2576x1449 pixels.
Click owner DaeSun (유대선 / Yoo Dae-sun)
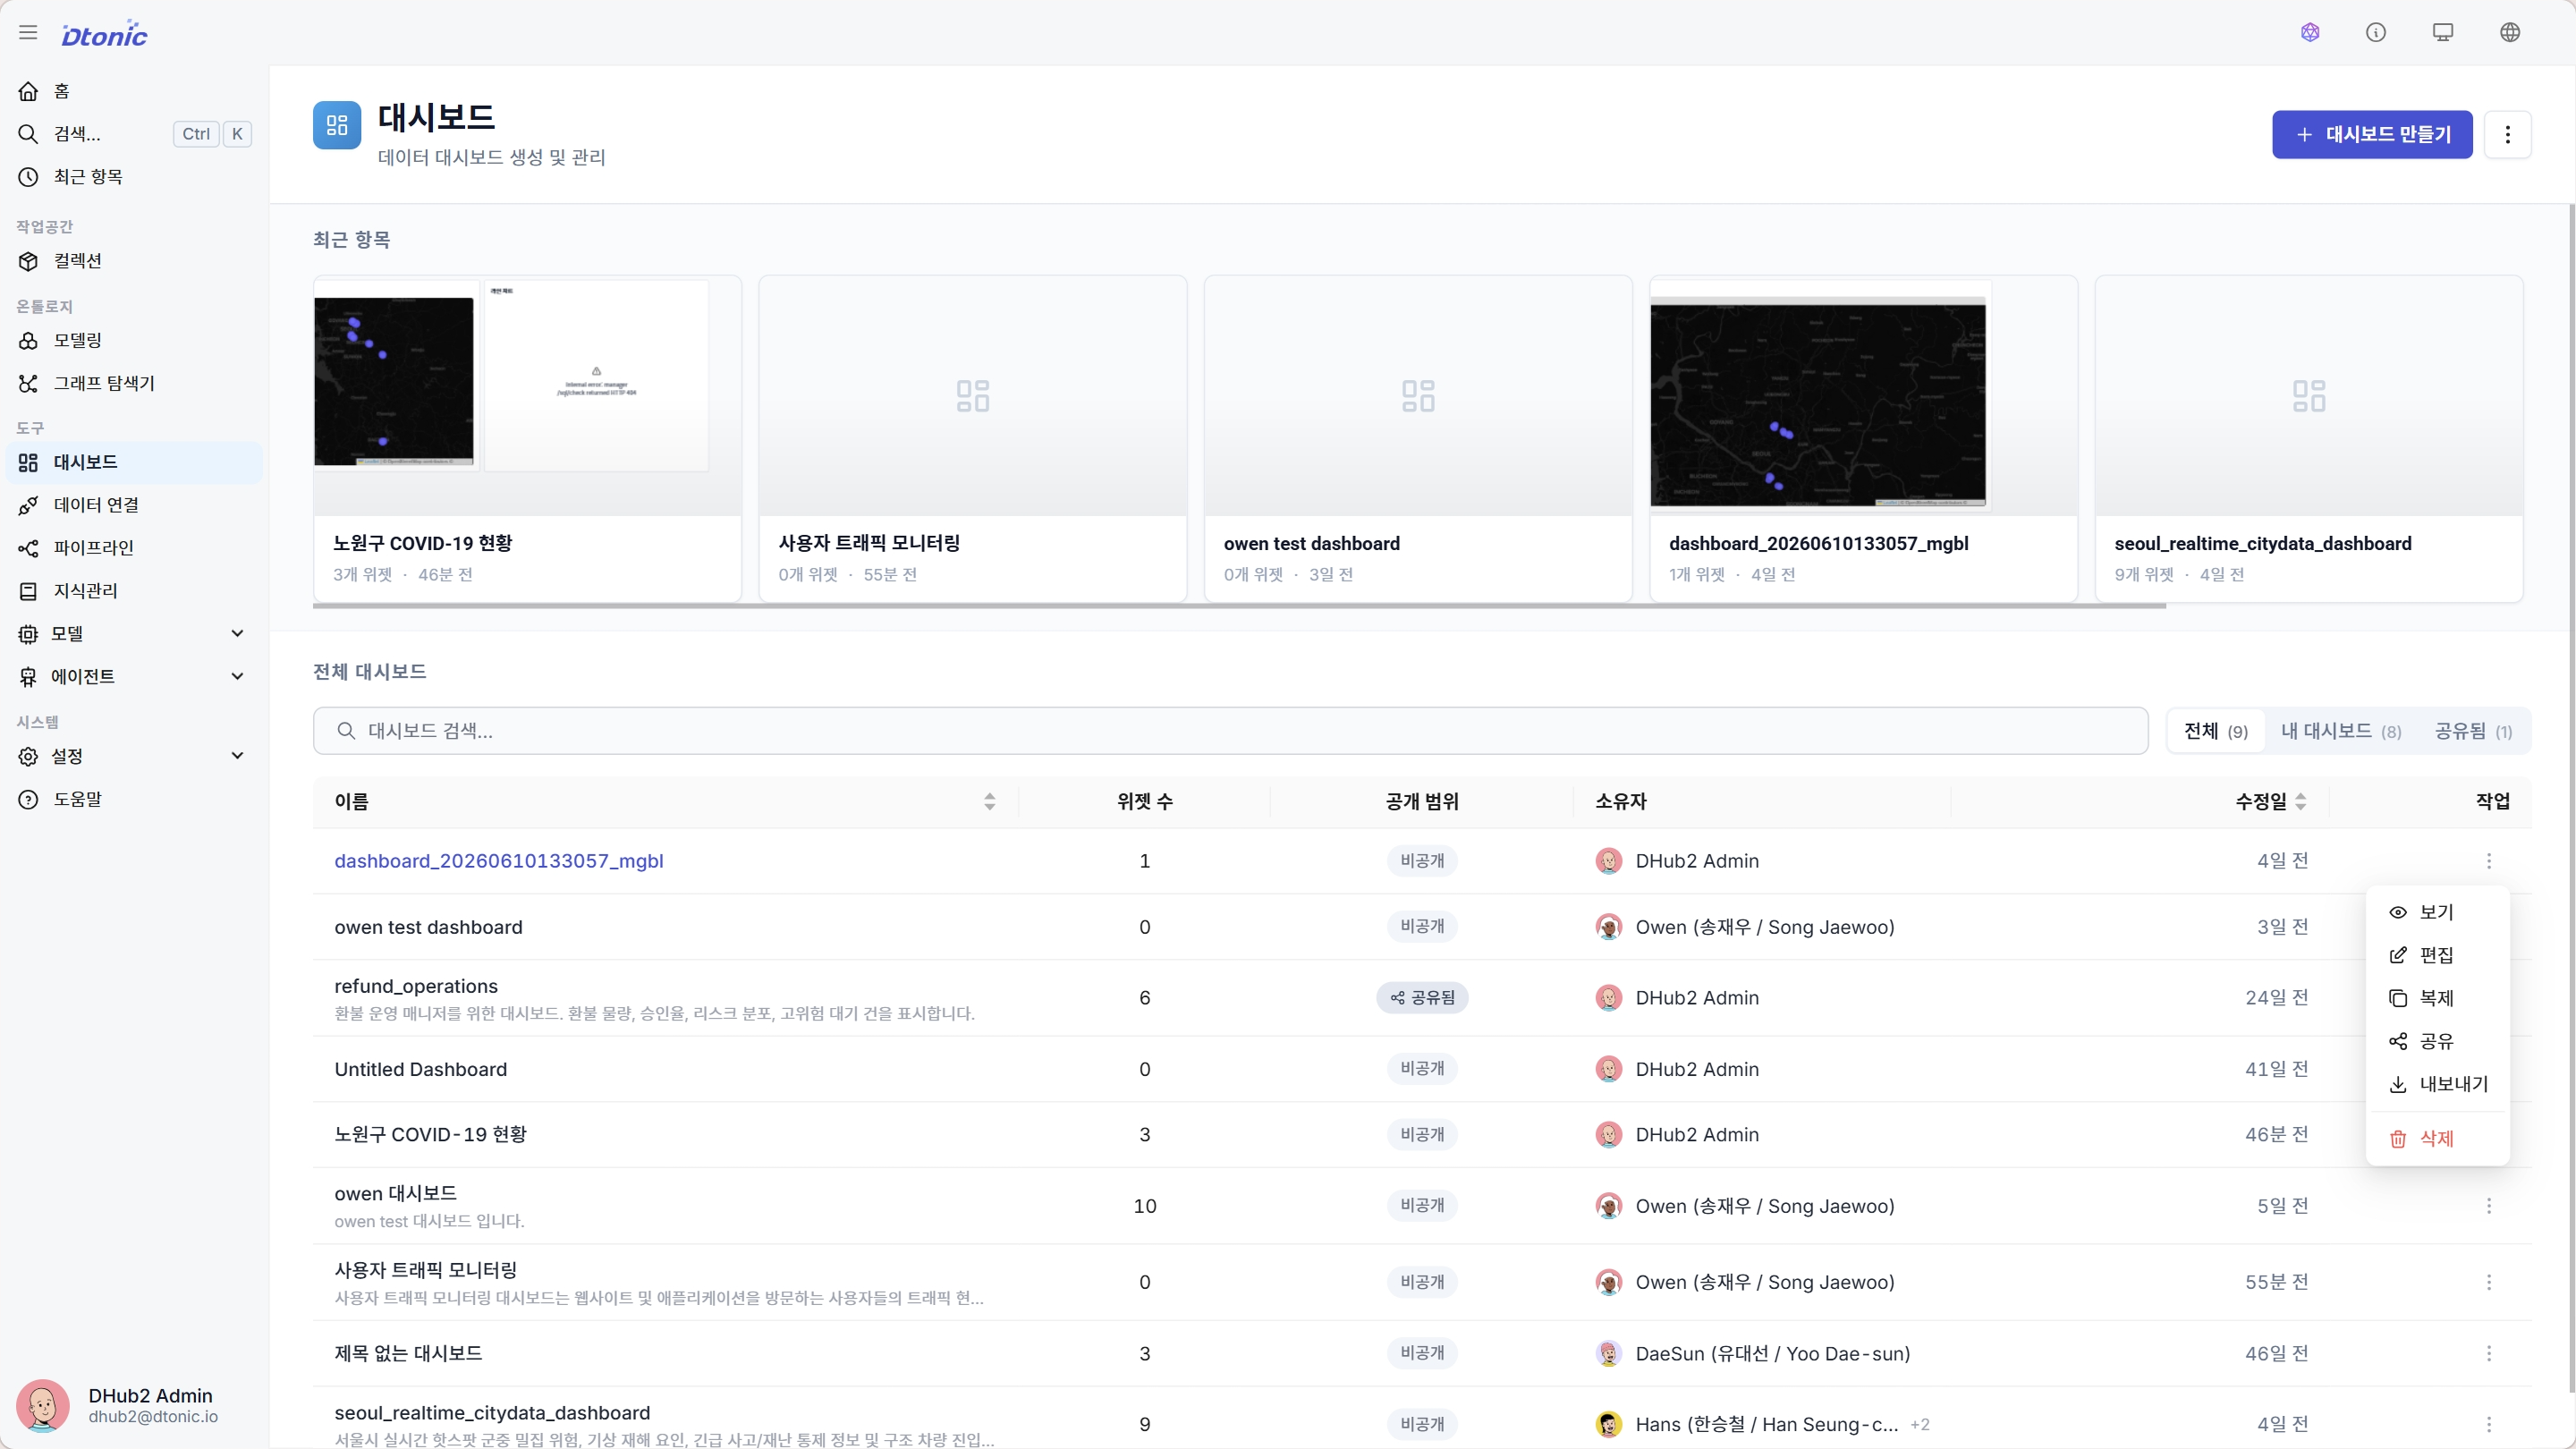[x=1772, y=1353]
